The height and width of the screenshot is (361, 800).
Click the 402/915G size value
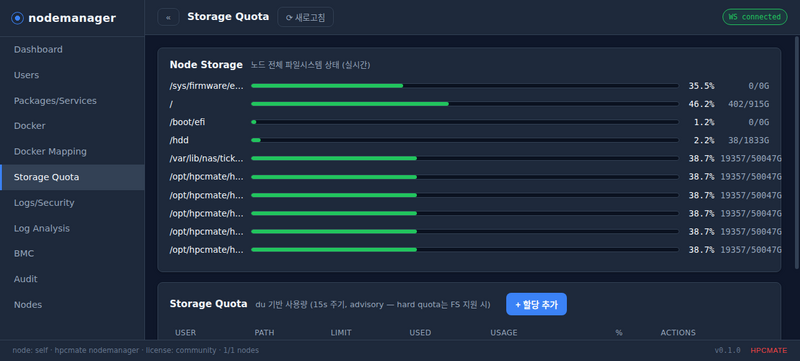click(748, 104)
